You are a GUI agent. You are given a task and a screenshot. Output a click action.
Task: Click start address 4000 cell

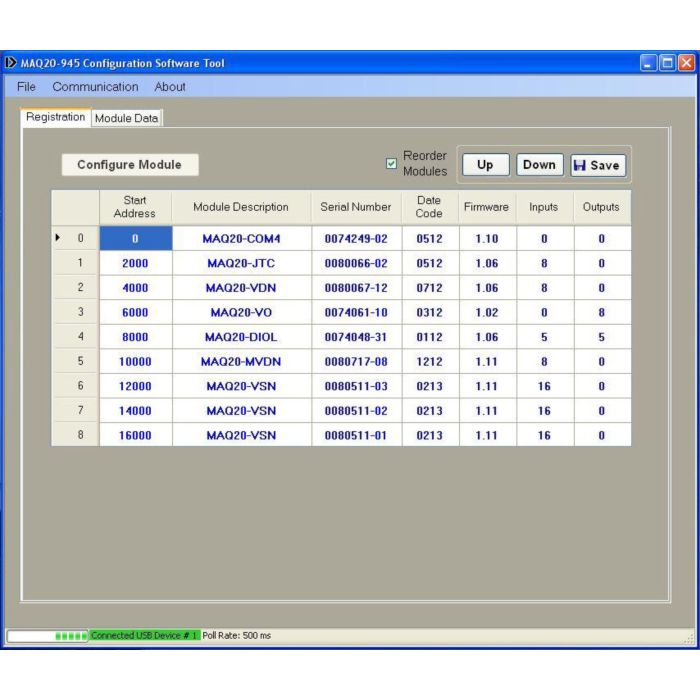click(136, 288)
